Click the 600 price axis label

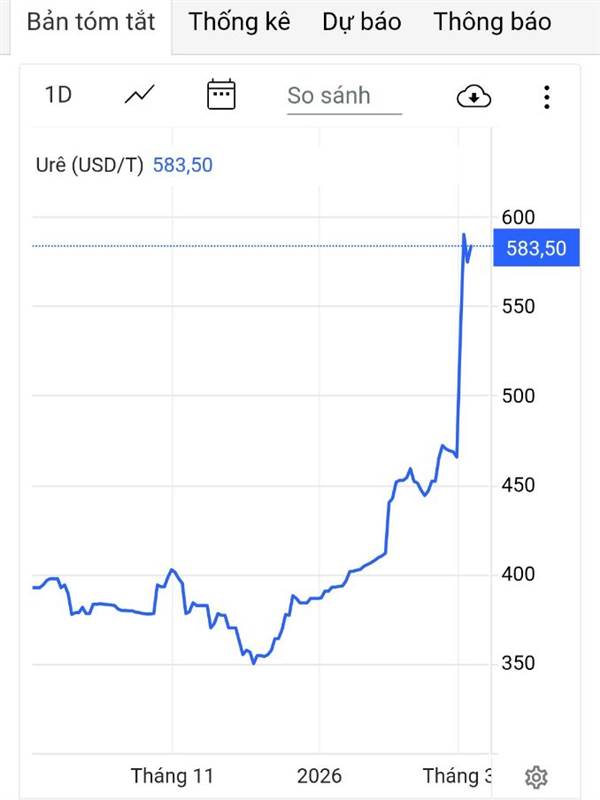[519, 217]
